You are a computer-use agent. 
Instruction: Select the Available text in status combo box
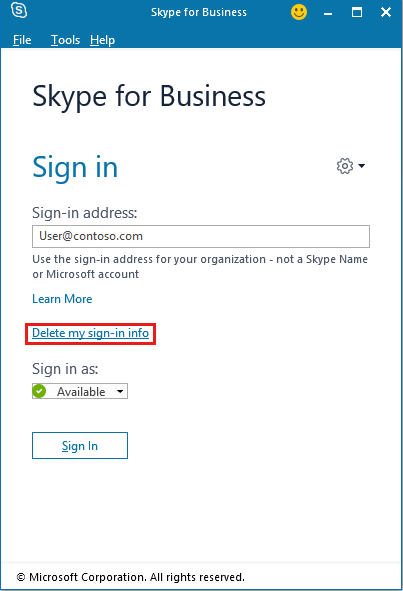click(81, 392)
